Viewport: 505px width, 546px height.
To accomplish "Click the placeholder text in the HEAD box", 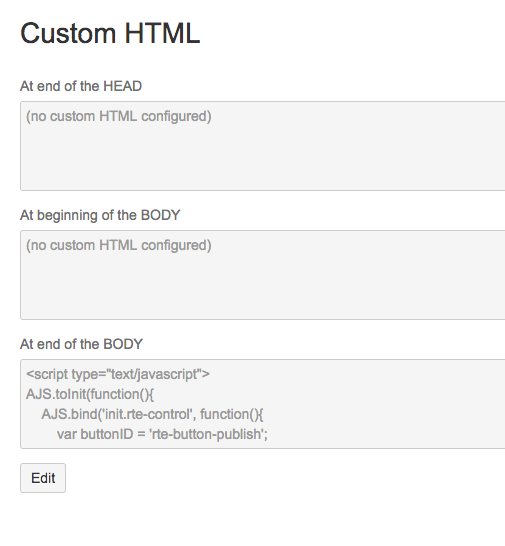I will (x=119, y=116).
